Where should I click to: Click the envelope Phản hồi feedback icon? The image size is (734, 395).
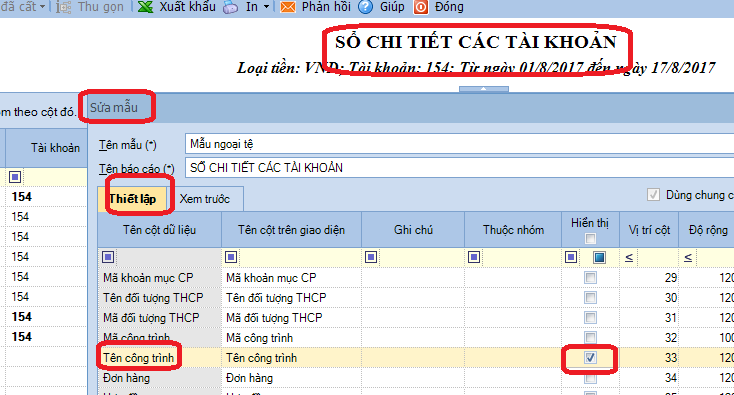[x=287, y=7]
